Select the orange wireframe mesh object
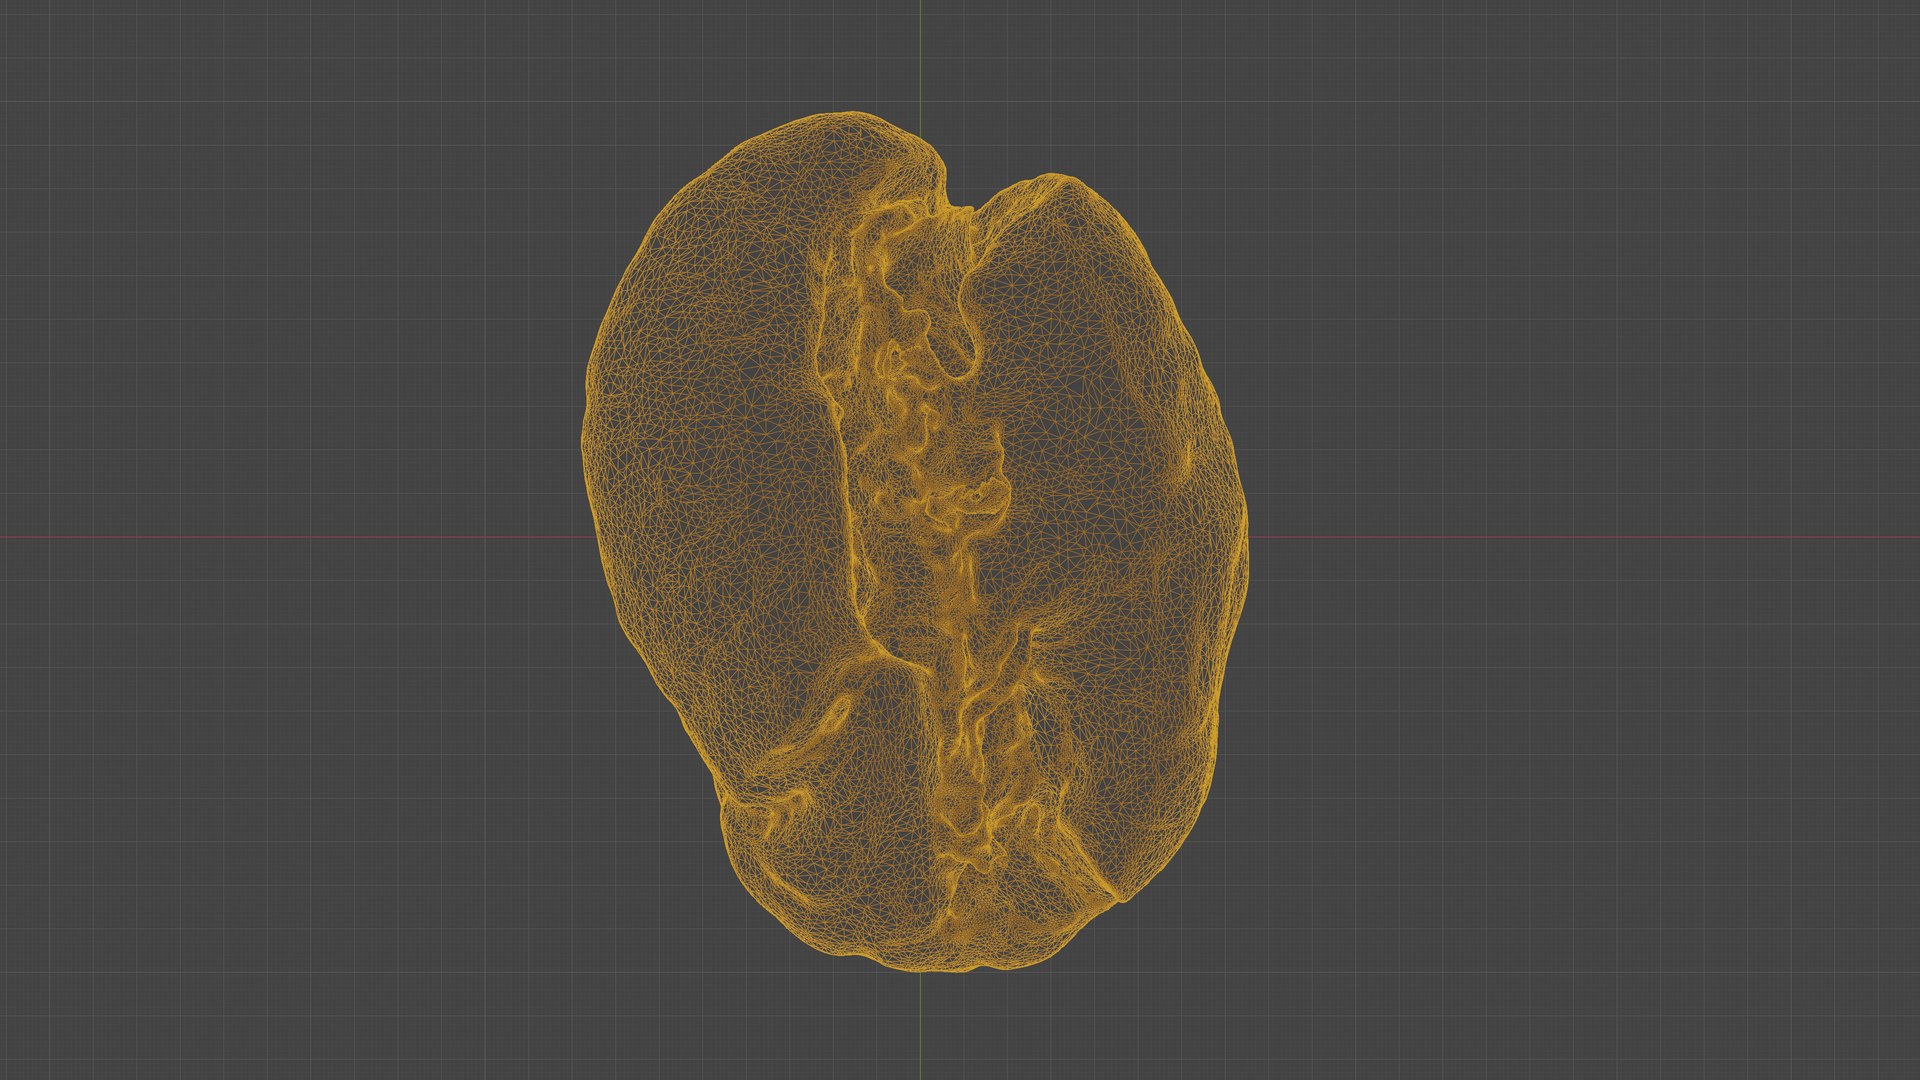Image resolution: width=1920 pixels, height=1080 pixels. click(x=914, y=541)
